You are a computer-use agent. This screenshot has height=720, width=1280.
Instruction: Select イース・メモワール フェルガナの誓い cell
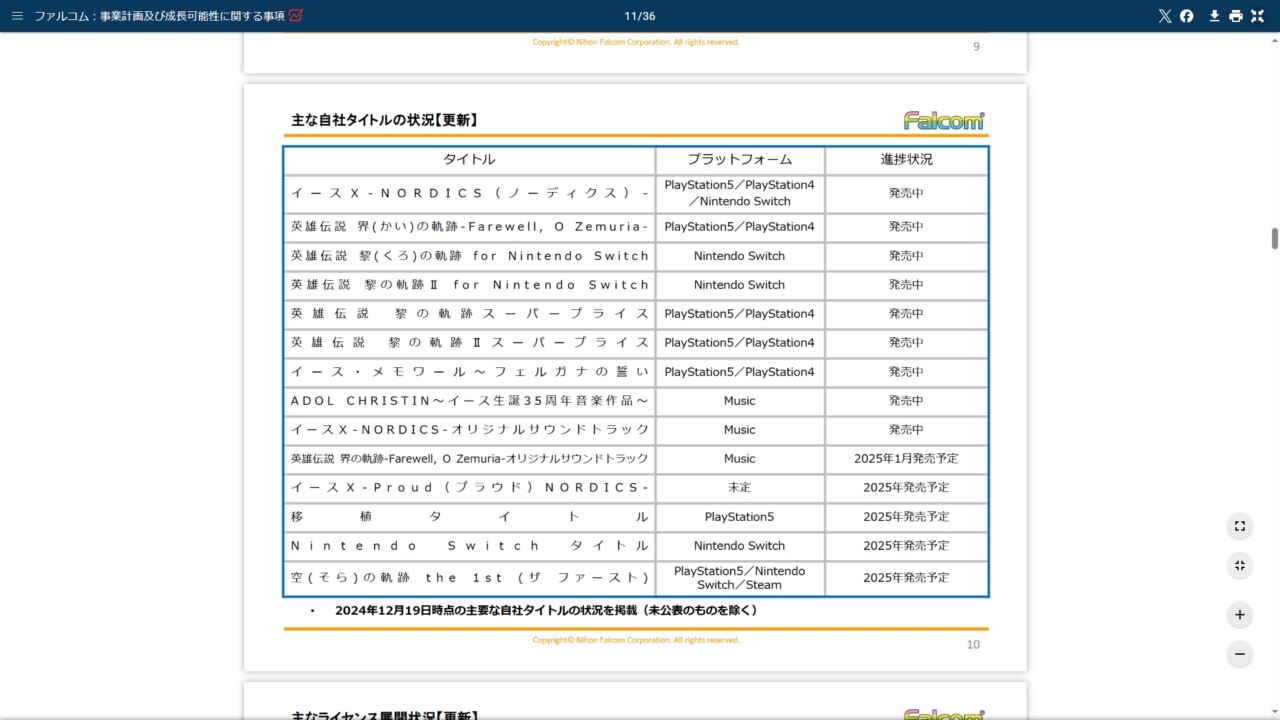point(469,372)
